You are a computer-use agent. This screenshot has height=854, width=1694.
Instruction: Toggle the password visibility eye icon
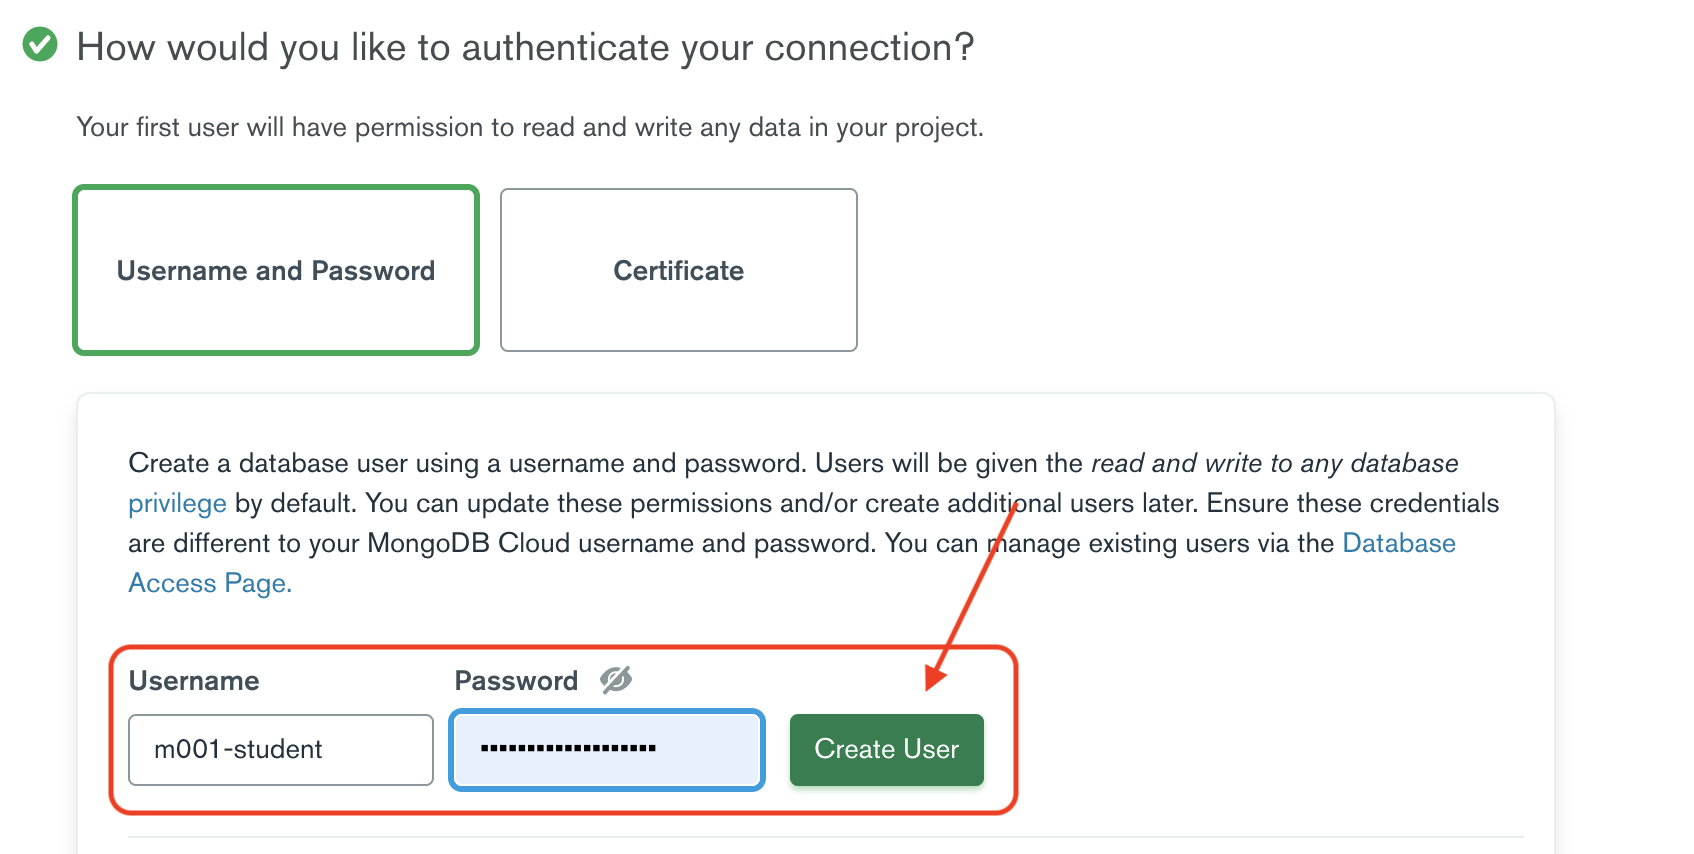point(616,680)
